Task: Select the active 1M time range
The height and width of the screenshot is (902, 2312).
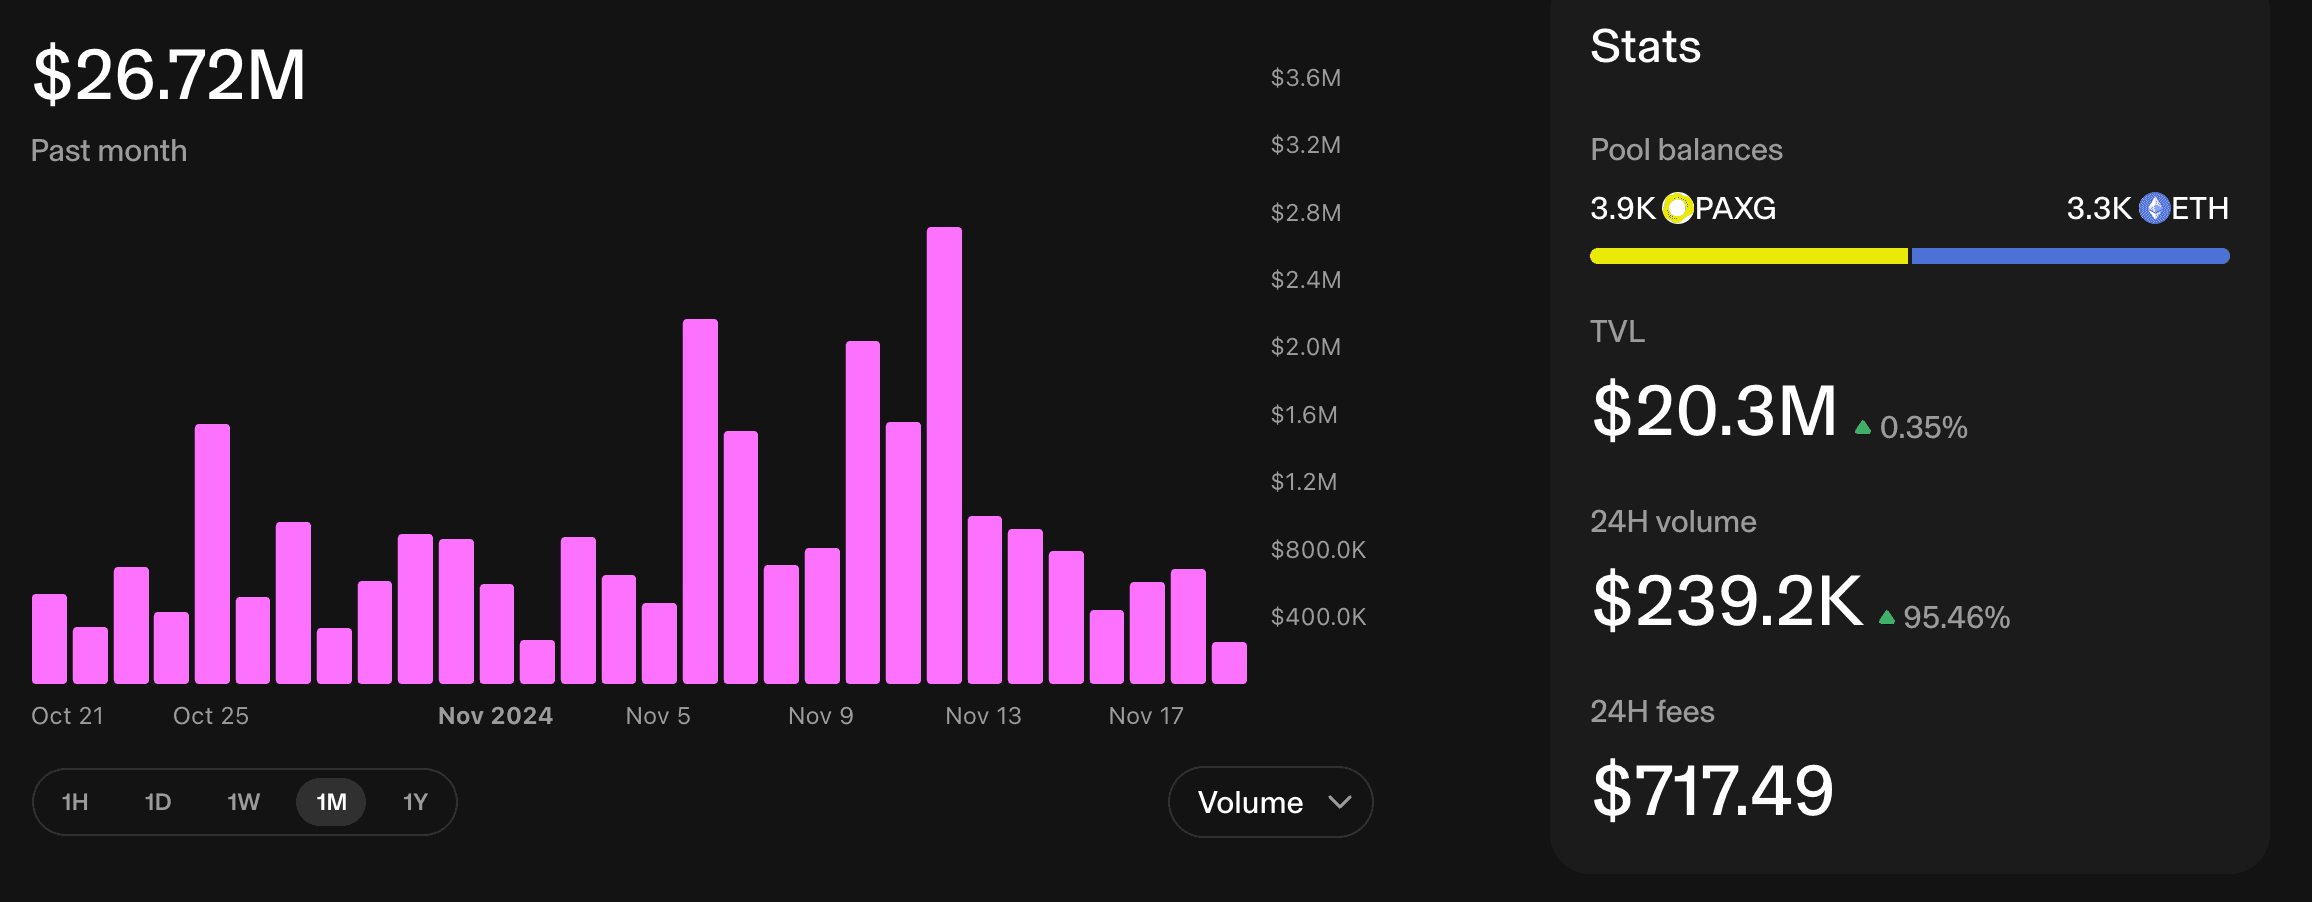Action: (x=331, y=802)
